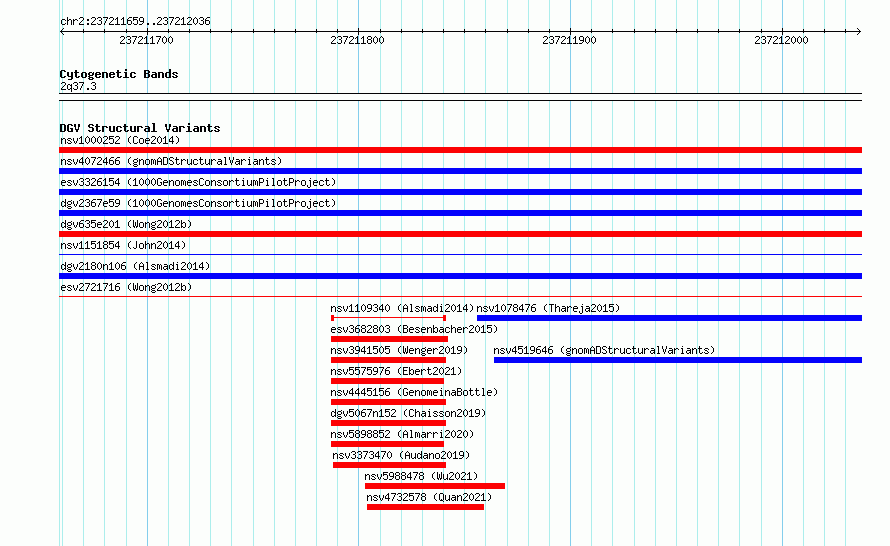Click the DGV Structural Variants track heading
The image size is (890, 546).
(x=140, y=128)
